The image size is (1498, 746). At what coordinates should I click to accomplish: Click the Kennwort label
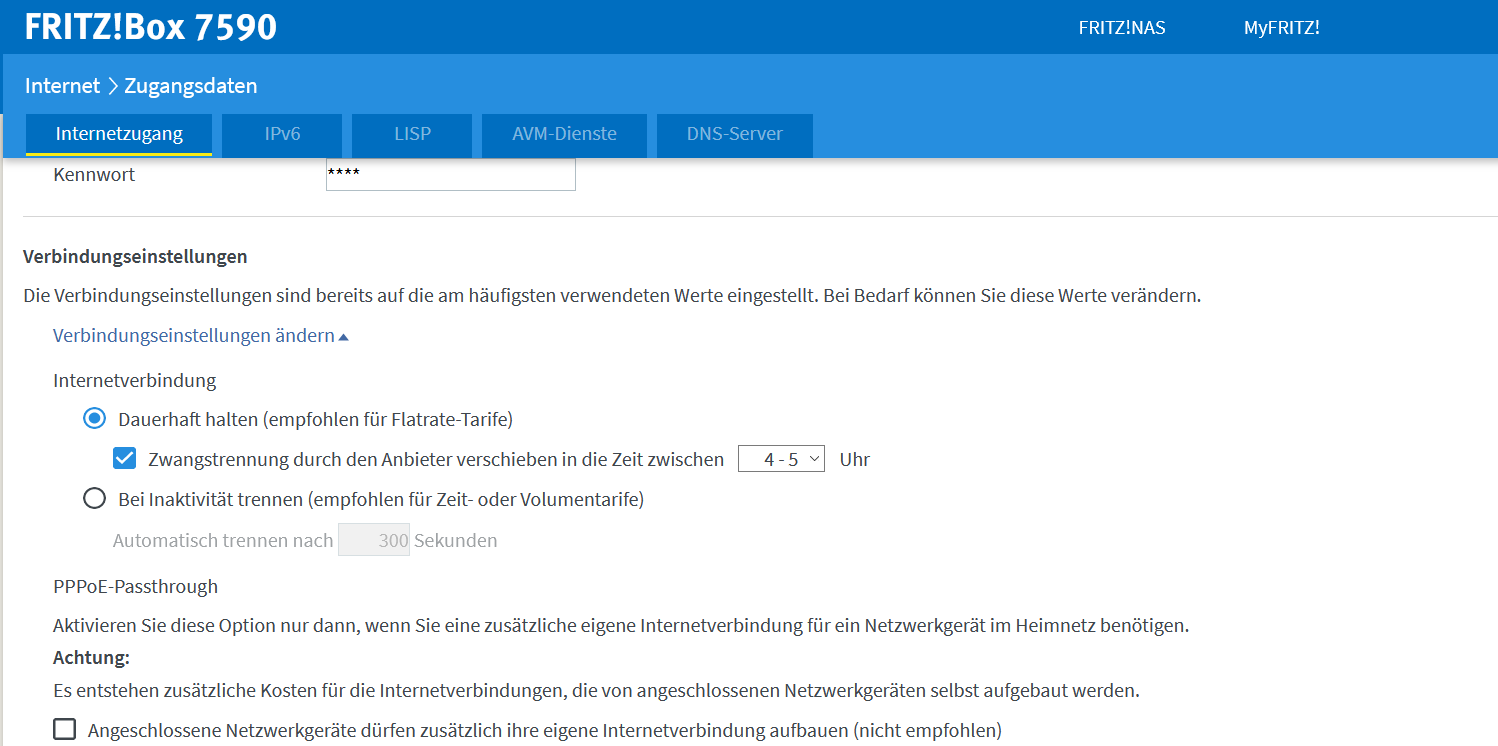94,175
